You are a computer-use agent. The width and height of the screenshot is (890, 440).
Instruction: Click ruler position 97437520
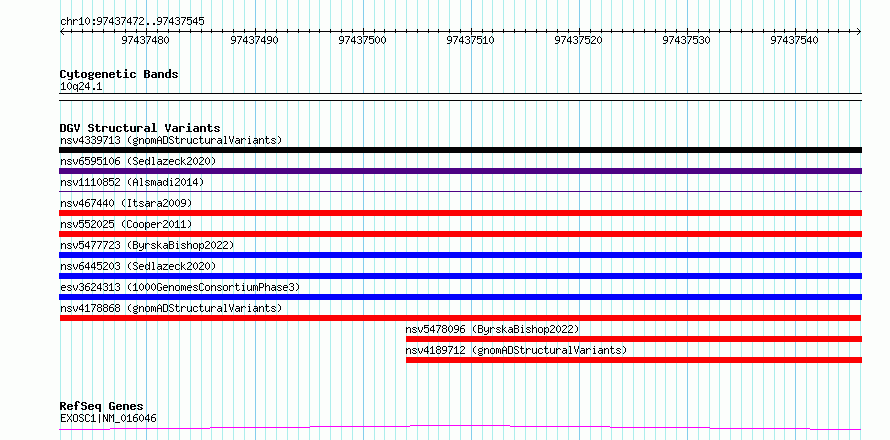click(578, 40)
